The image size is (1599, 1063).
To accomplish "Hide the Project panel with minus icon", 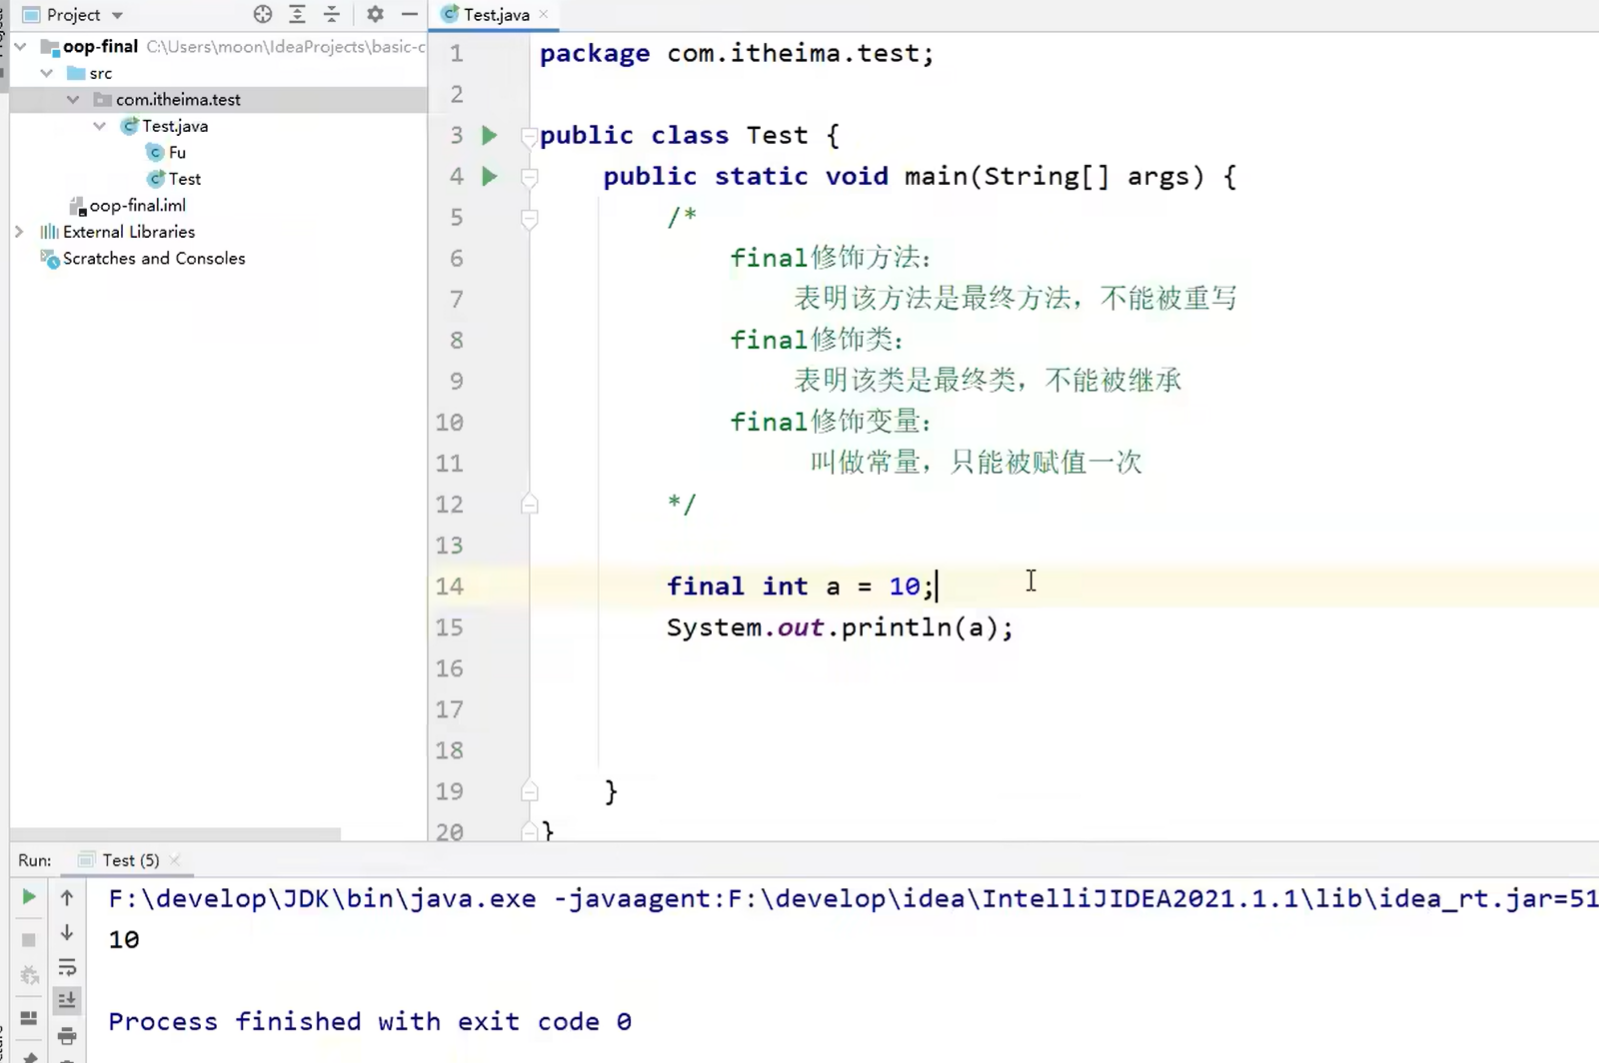I will [409, 14].
